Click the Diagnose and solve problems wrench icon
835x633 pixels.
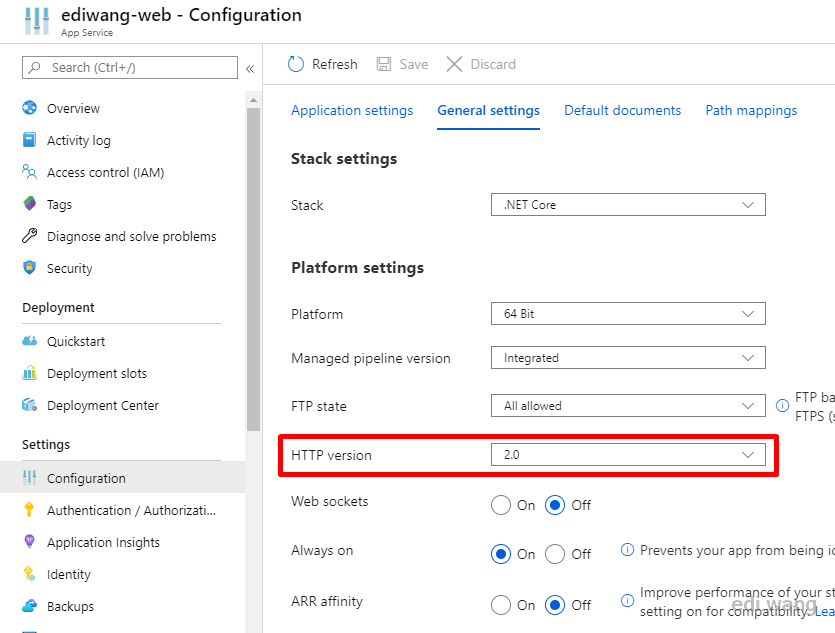coord(30,236)
